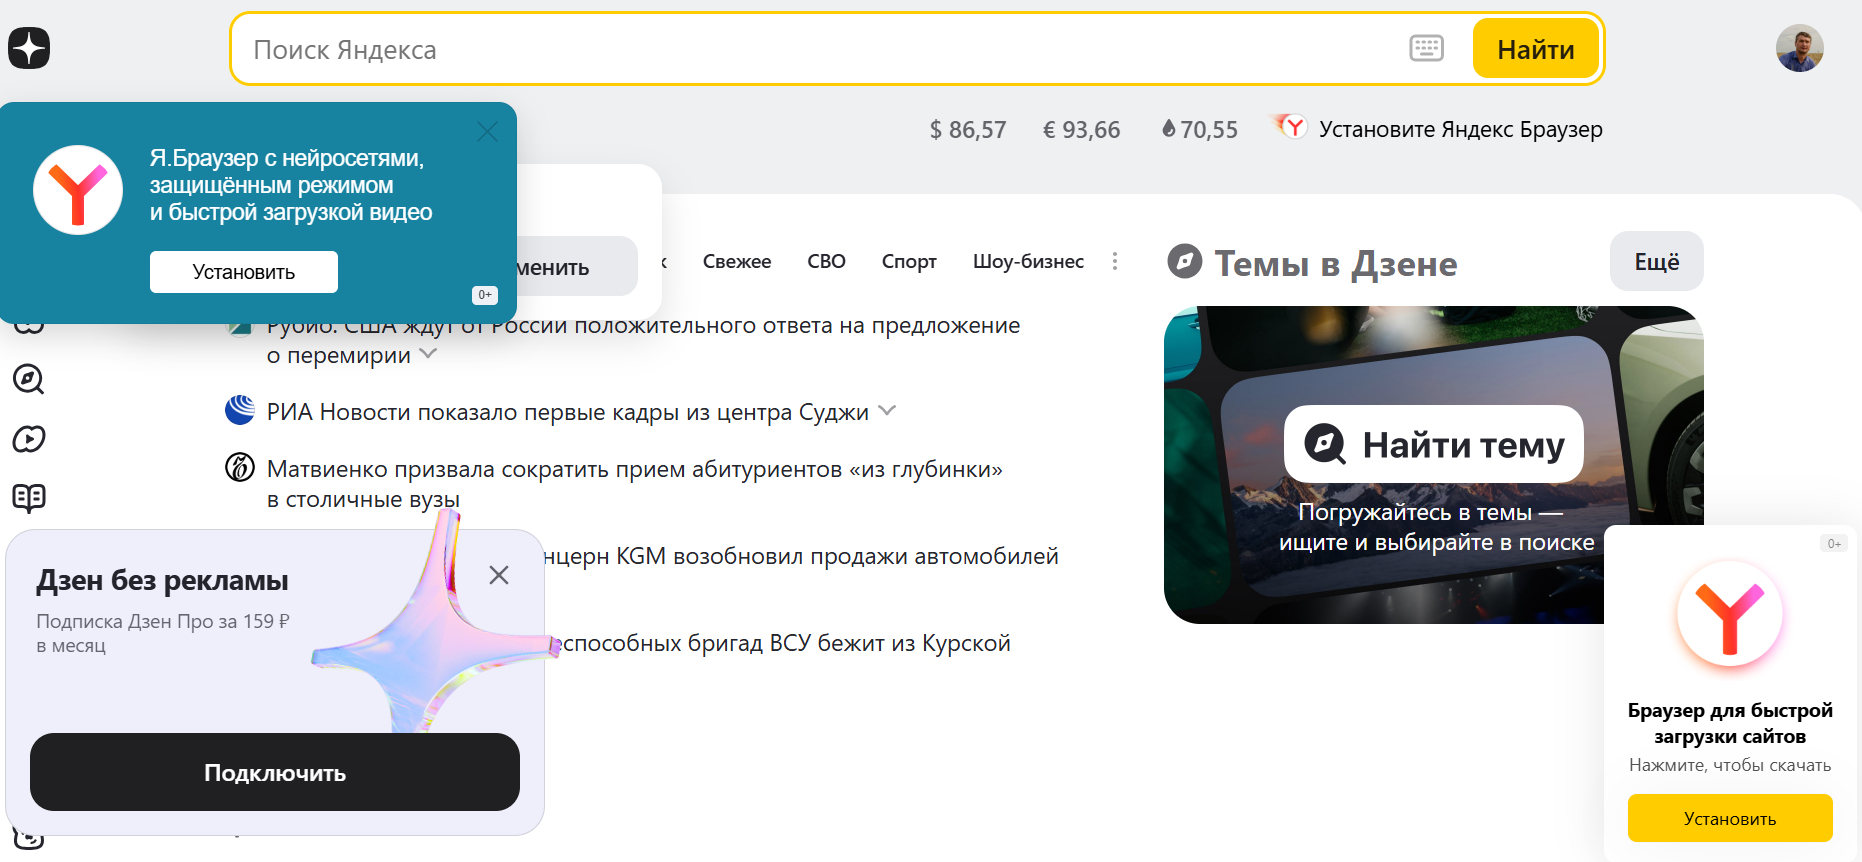Image resolution: width=1862 pixels, height=862 pixels.
Task: Click the 'Подключить' subscription button
Action: click(x=274, y=772)
